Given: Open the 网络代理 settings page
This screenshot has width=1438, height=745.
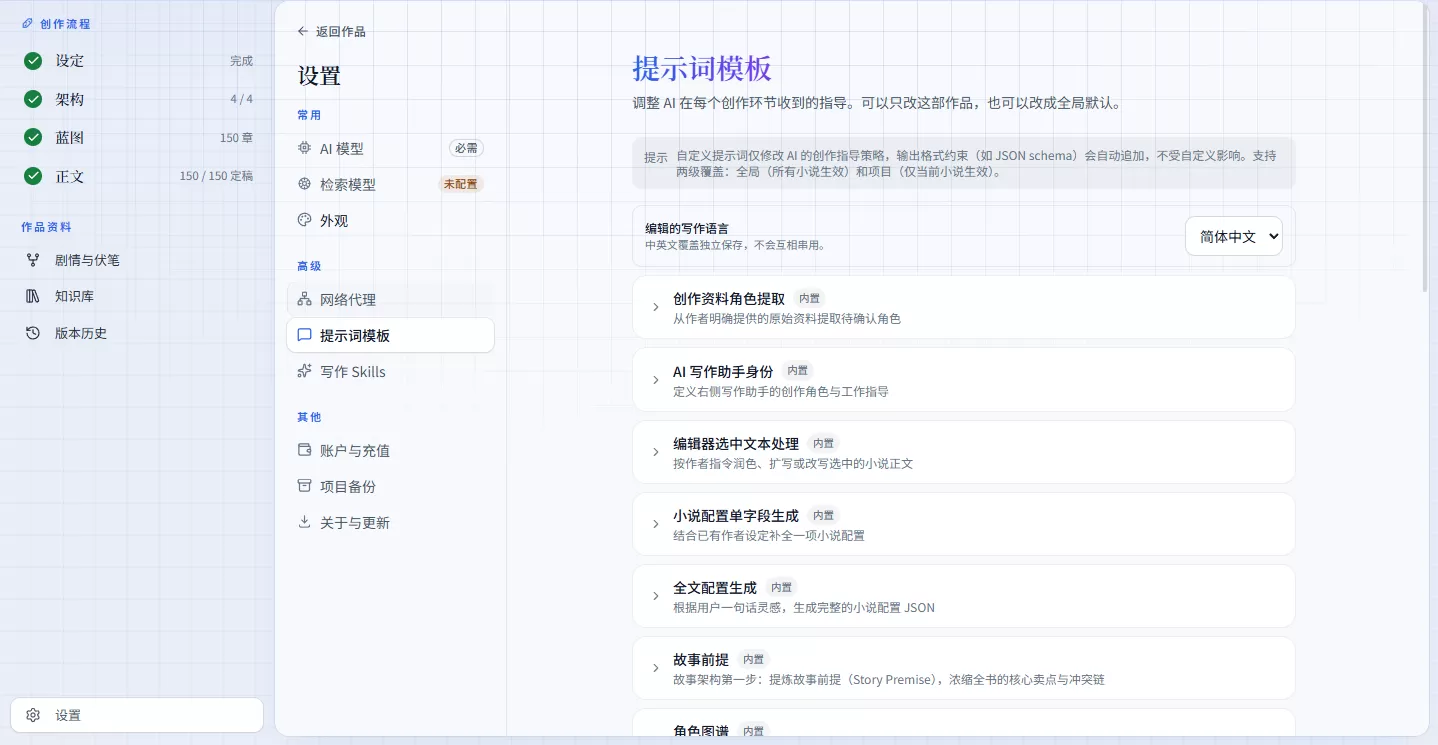Looking at the screenshot, I should (390, 299).
